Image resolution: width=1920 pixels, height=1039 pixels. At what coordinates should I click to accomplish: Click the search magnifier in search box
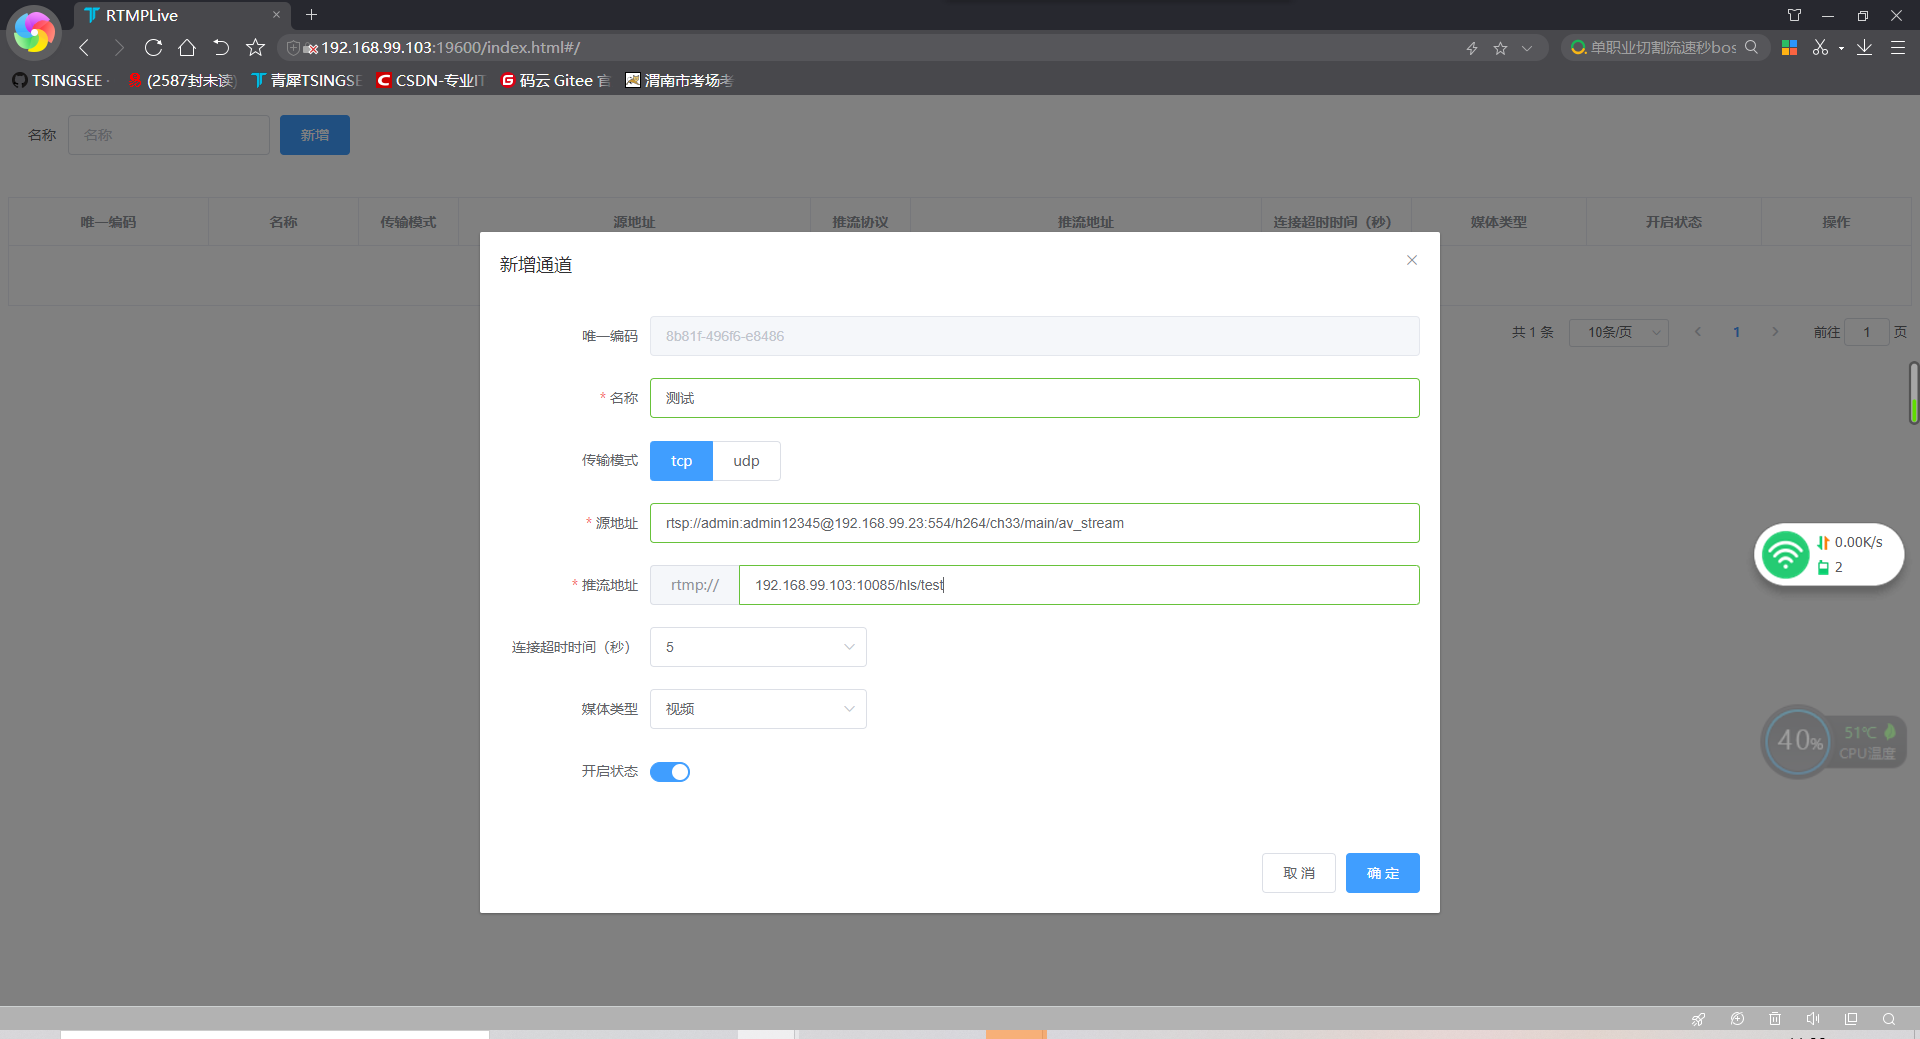1751,47
